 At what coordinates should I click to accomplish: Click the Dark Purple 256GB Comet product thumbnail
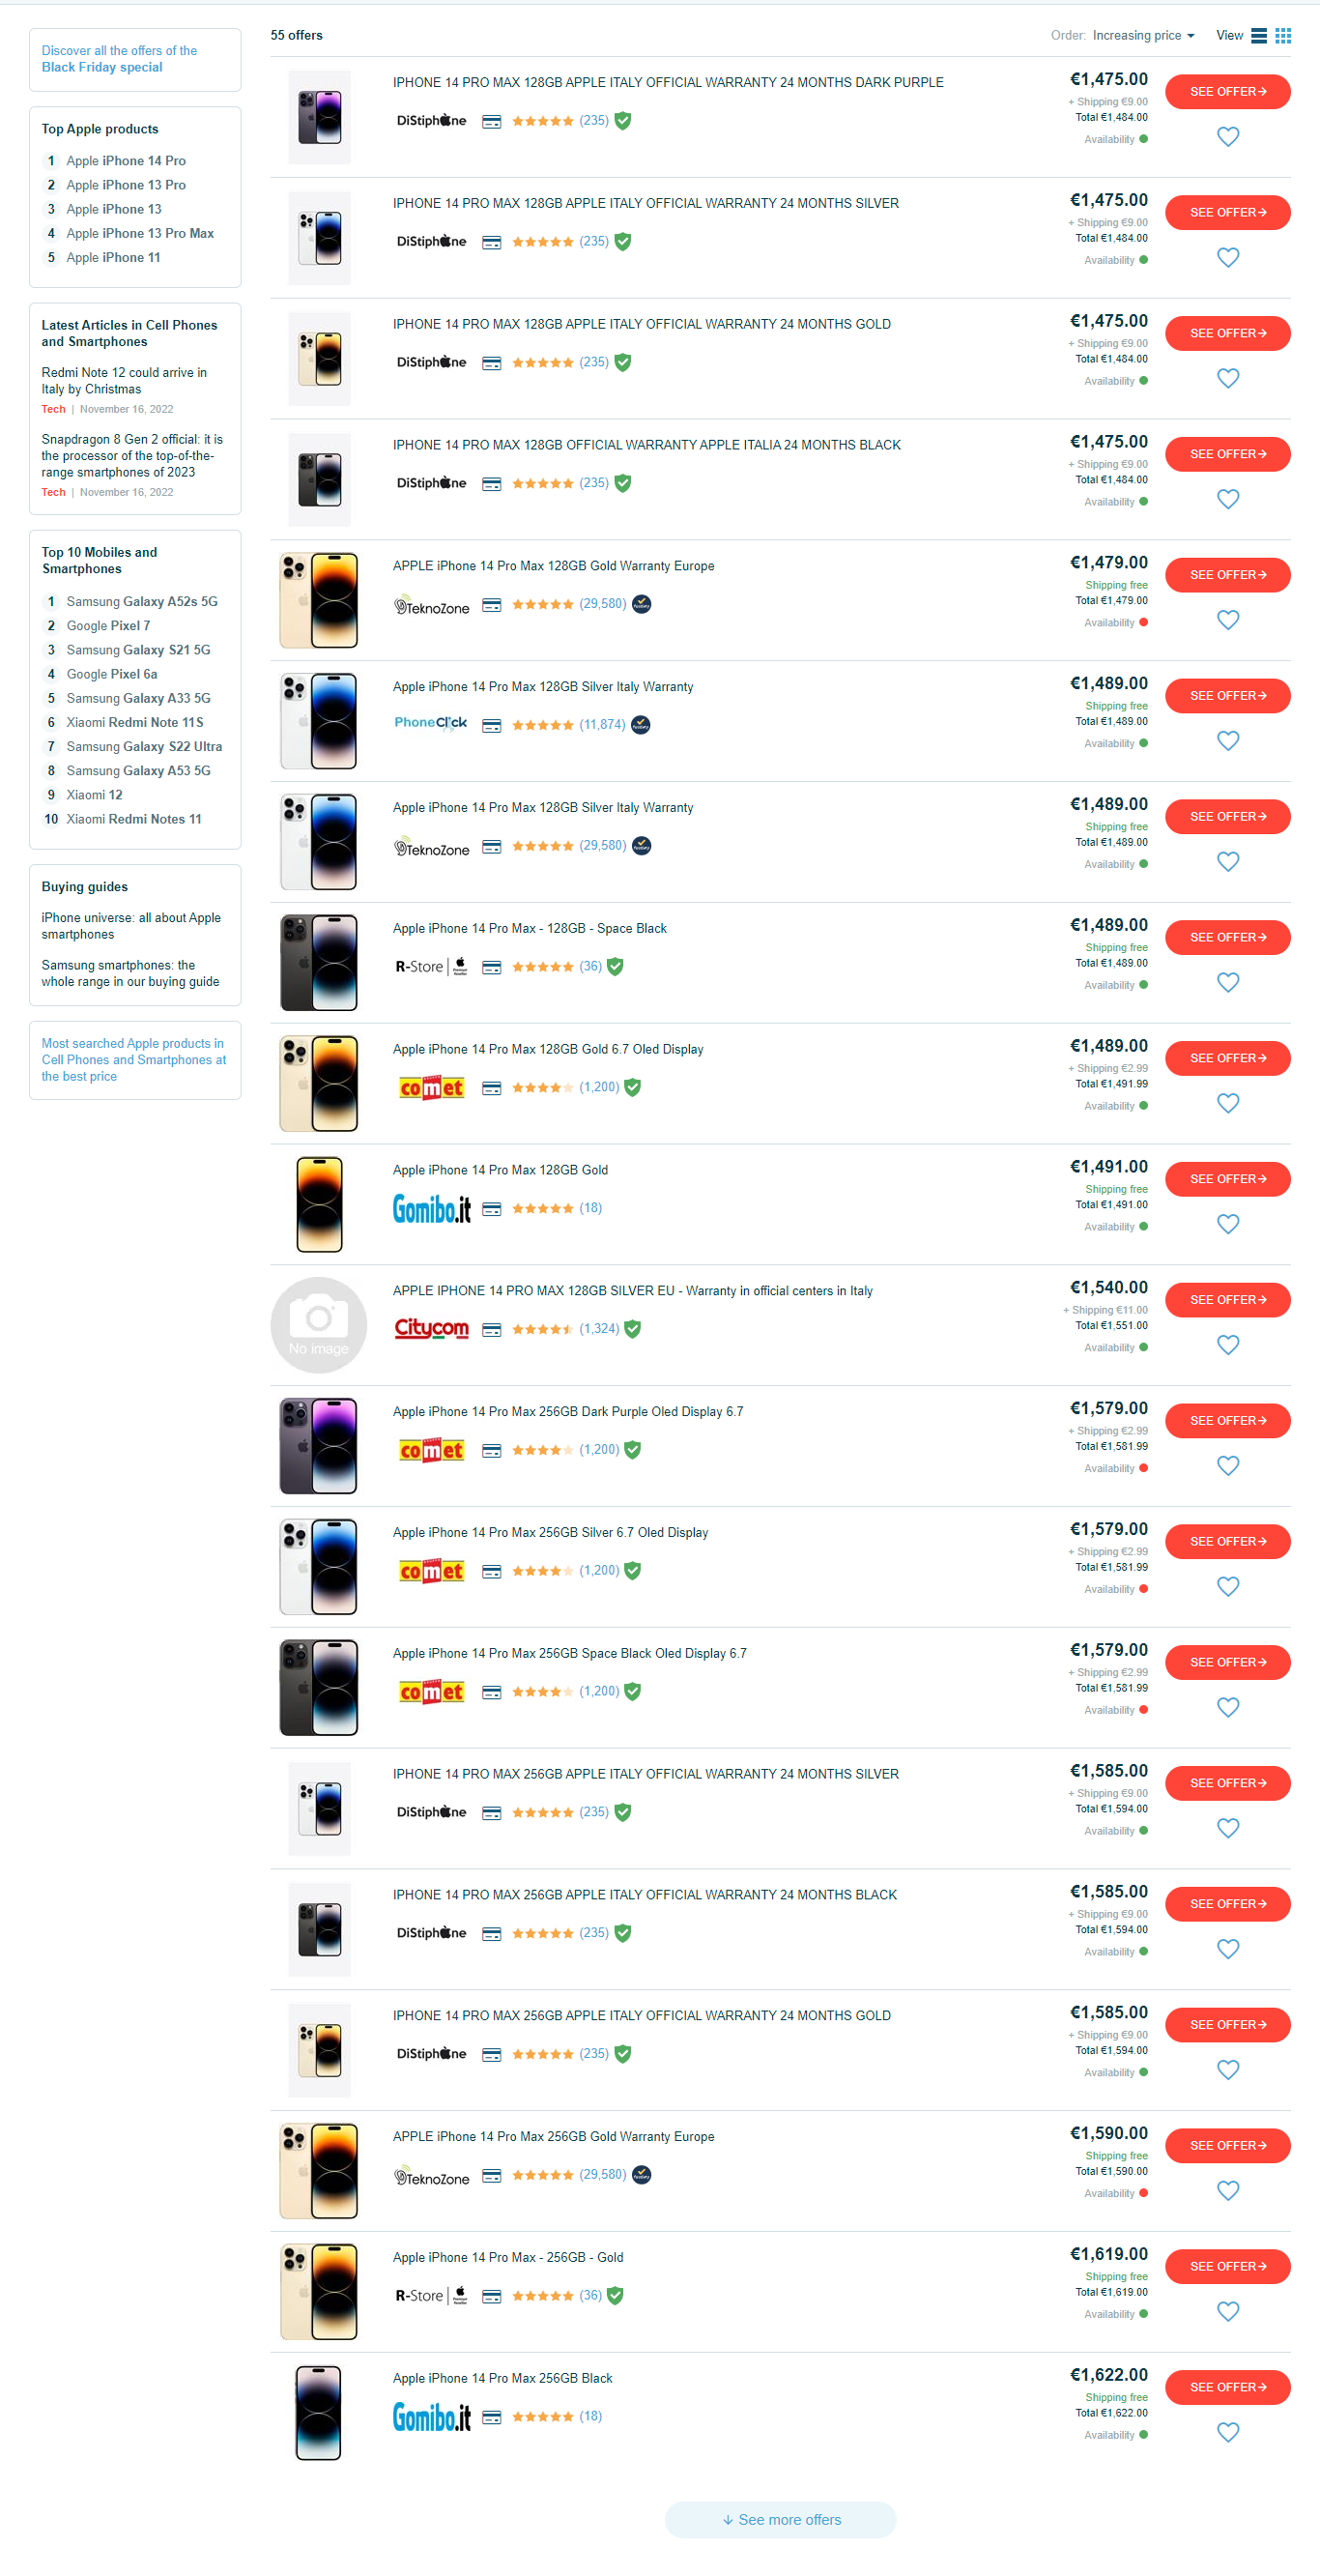[x=319, y=1446]
